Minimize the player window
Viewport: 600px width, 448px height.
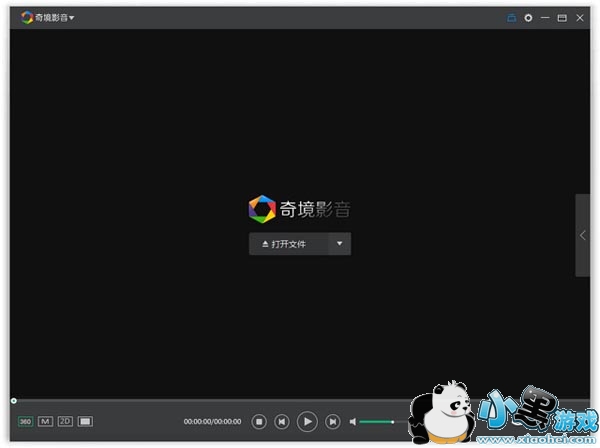tap(545, 18)
